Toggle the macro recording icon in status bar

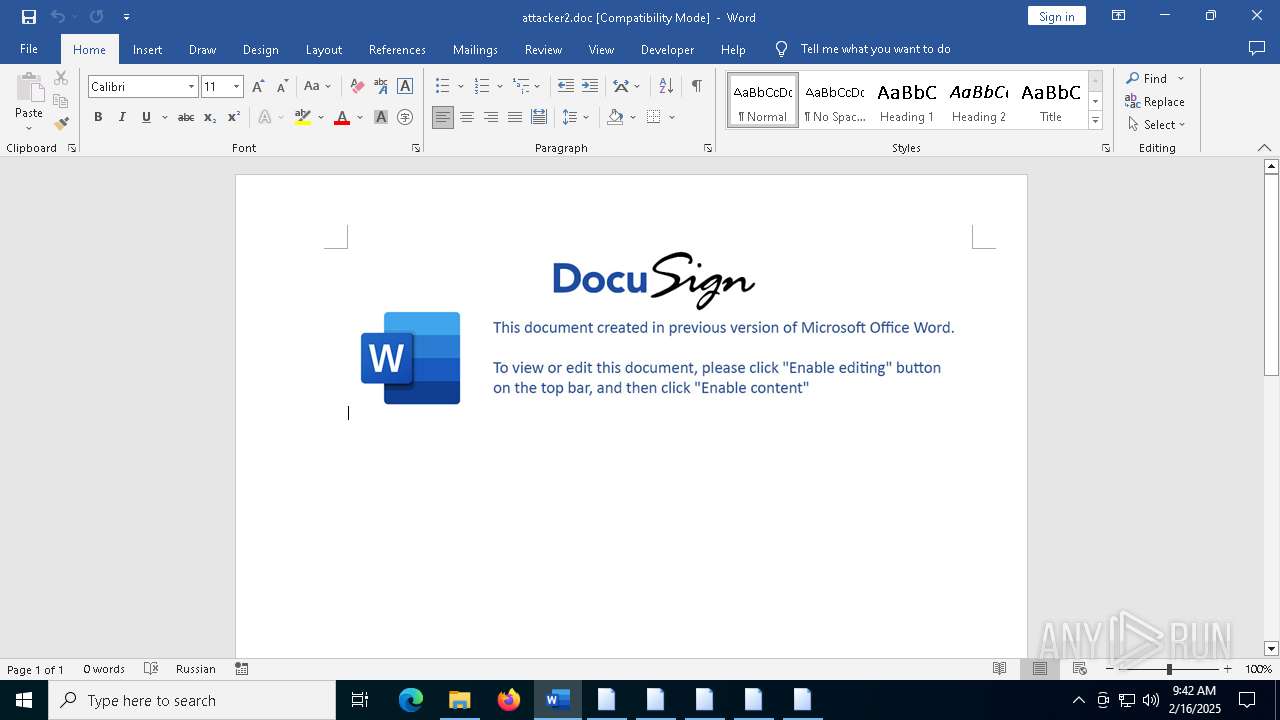[x=242, y=669]
